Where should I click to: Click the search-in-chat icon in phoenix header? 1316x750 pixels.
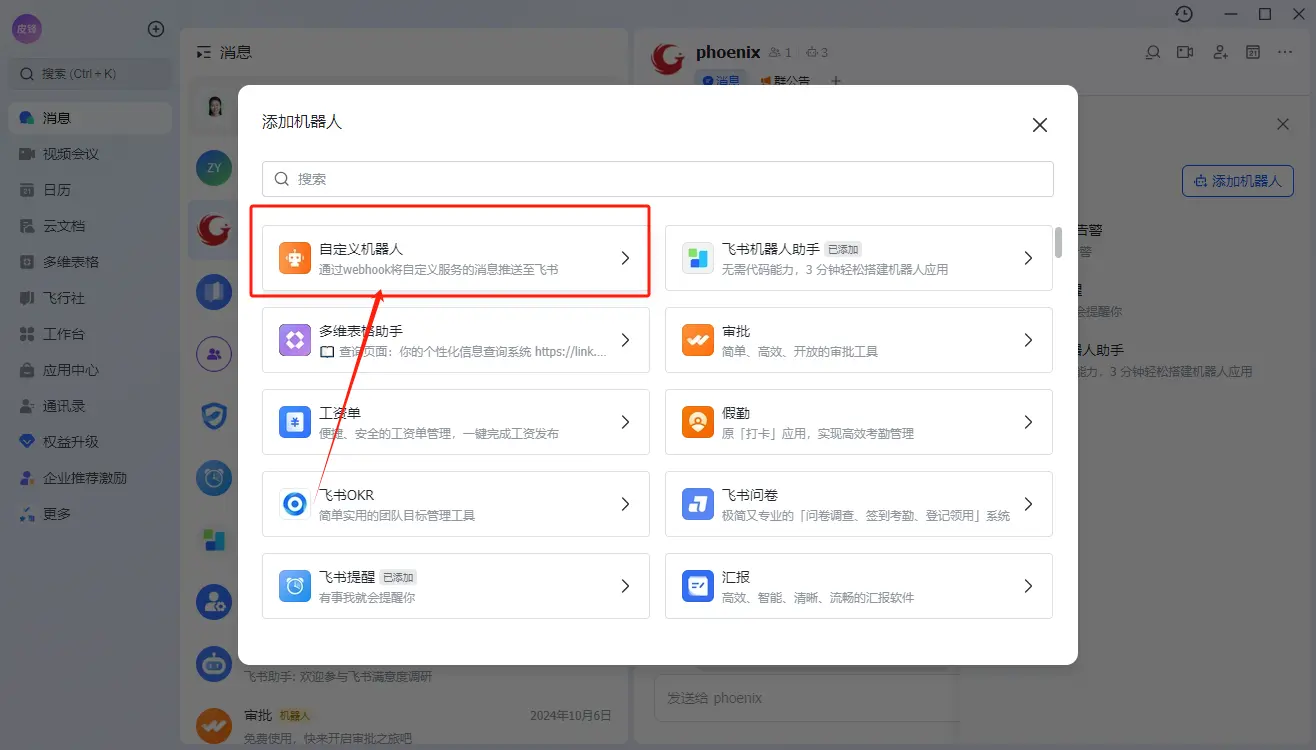pyautogui.click(x=1153, y=52)
